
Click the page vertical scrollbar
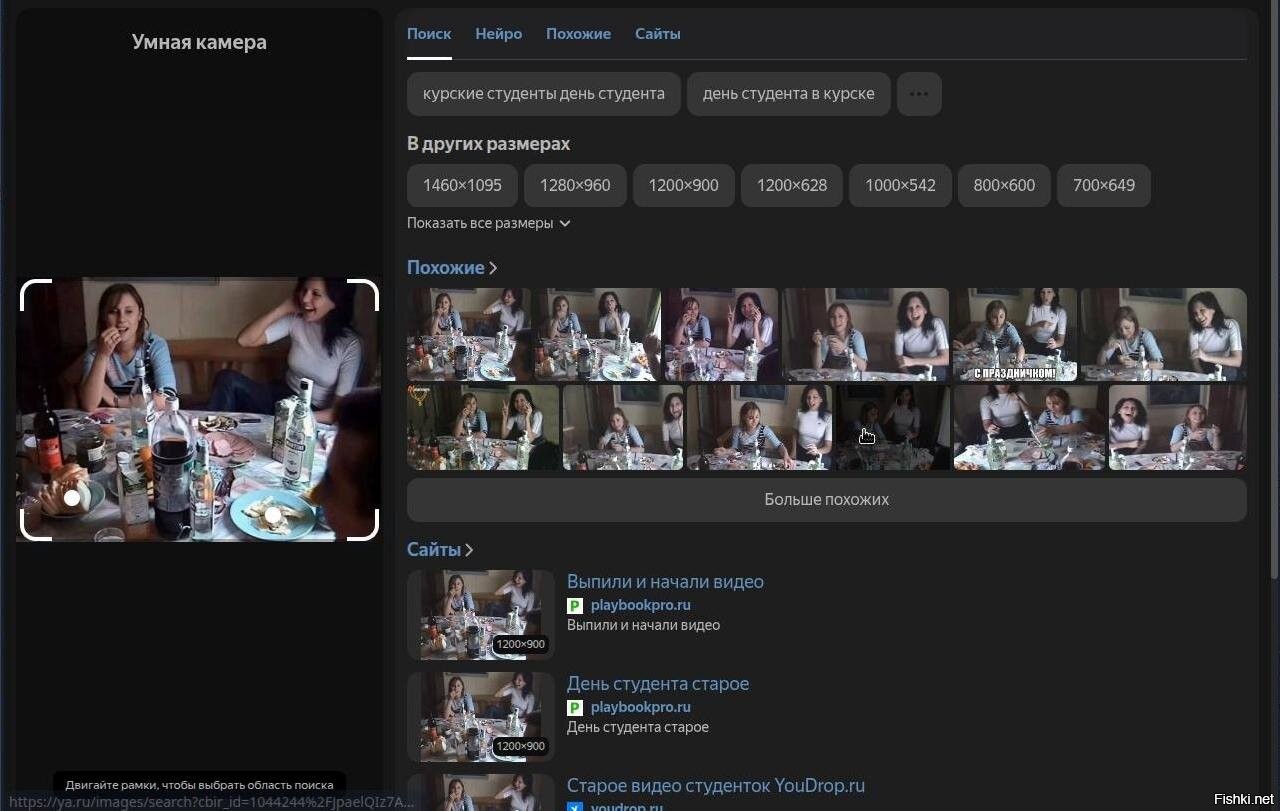[1274, 290]
